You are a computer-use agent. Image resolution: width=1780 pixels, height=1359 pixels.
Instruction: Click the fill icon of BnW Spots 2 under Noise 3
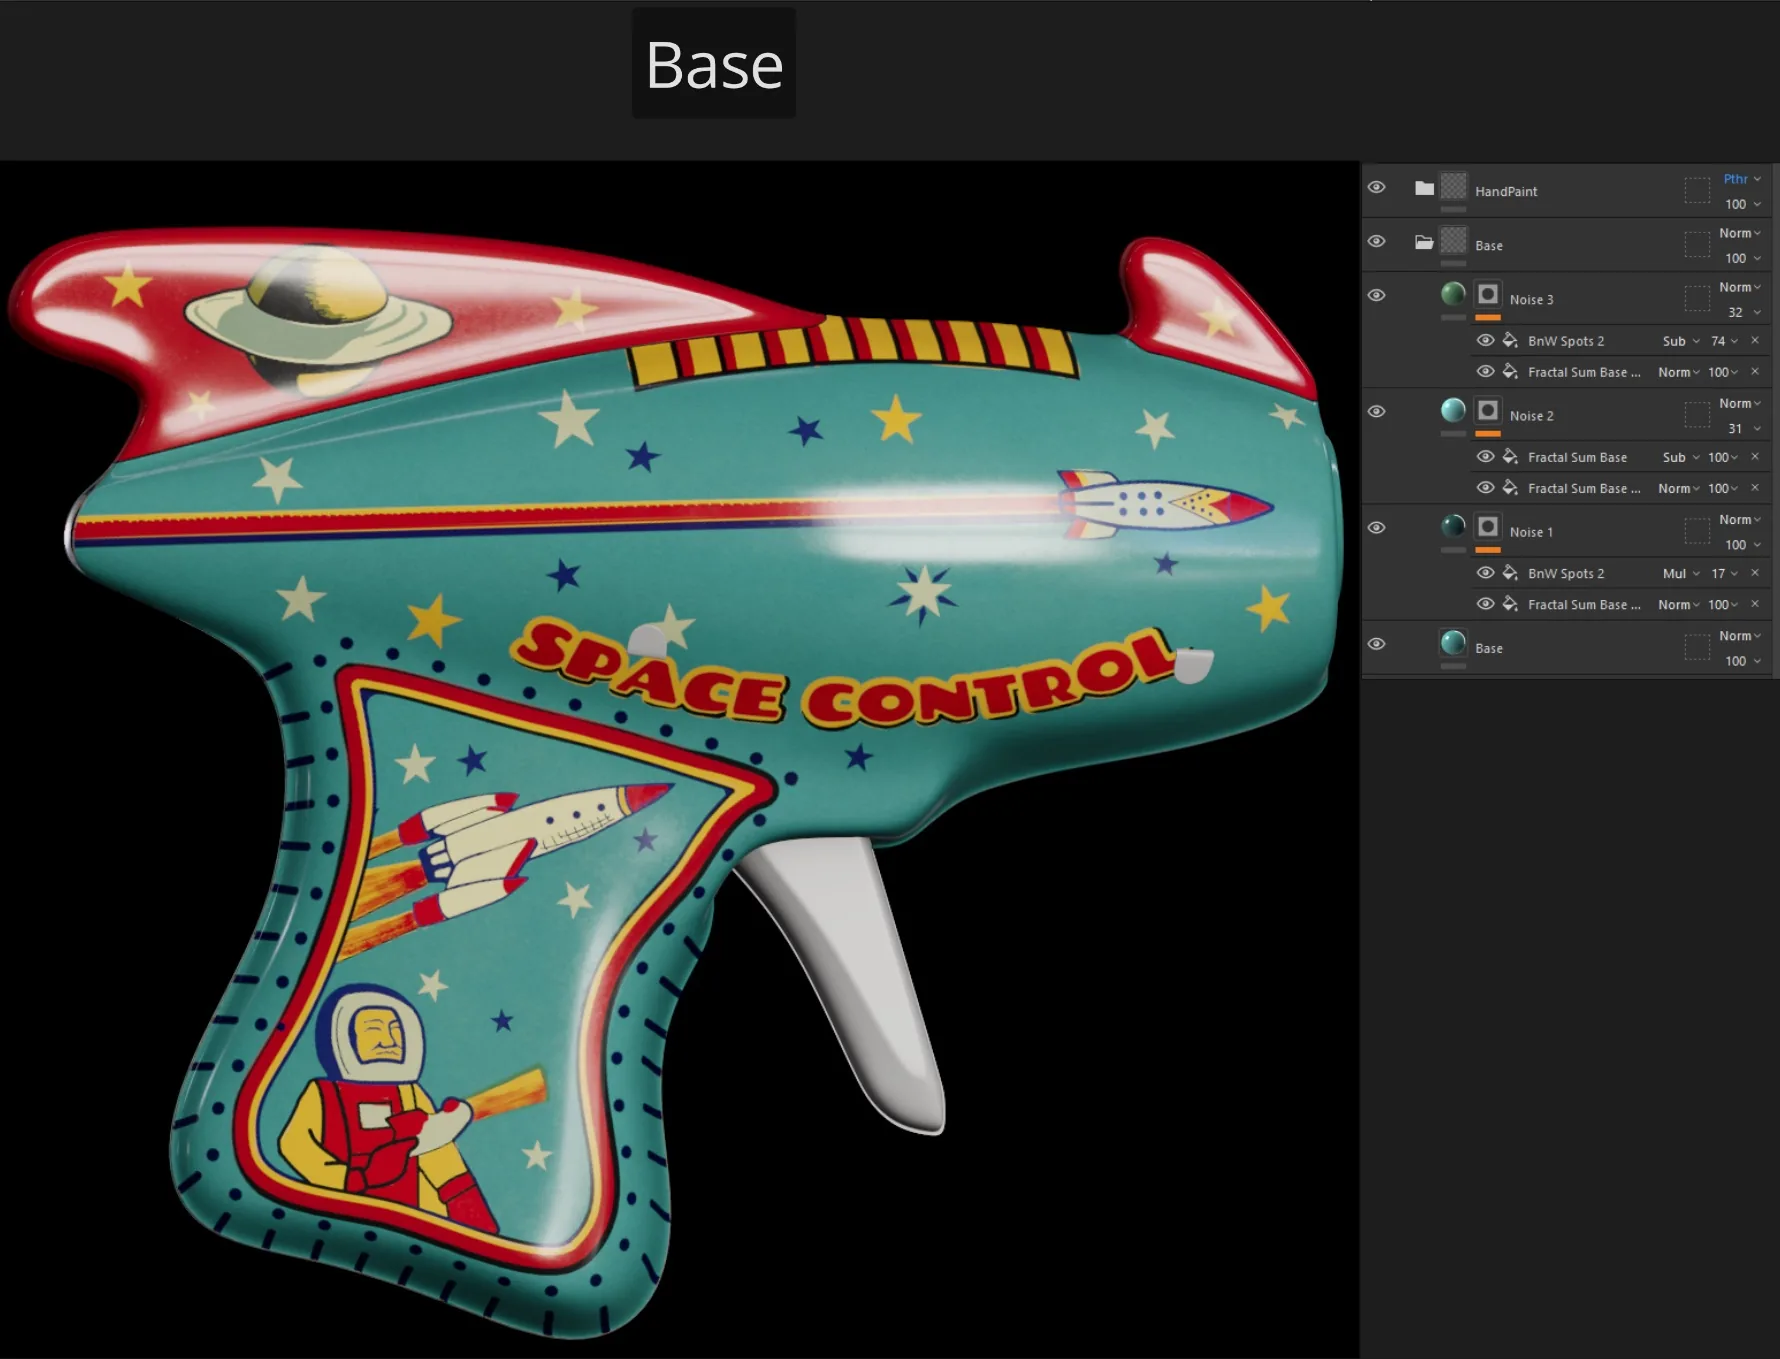(x=1510, y=341)
